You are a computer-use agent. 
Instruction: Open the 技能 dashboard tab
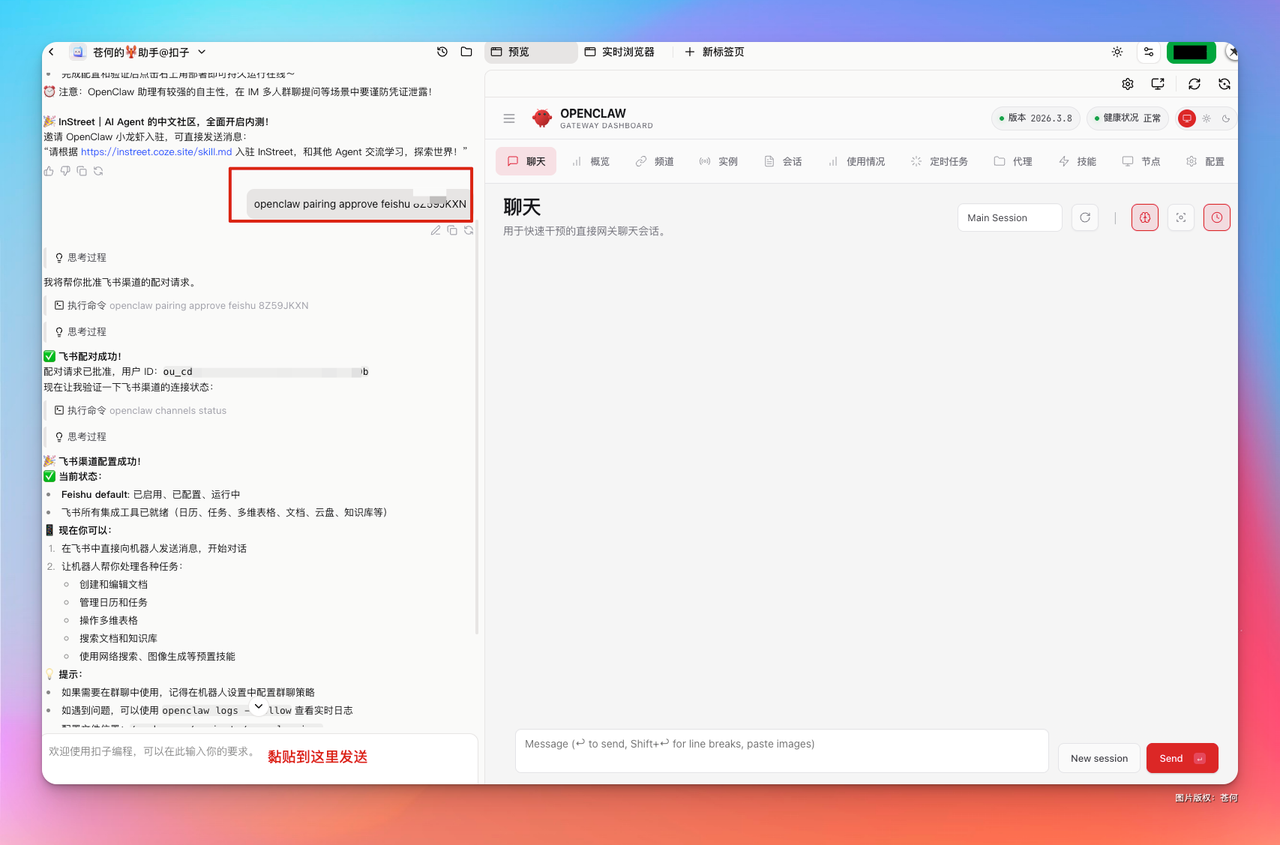coord(1077,161)
